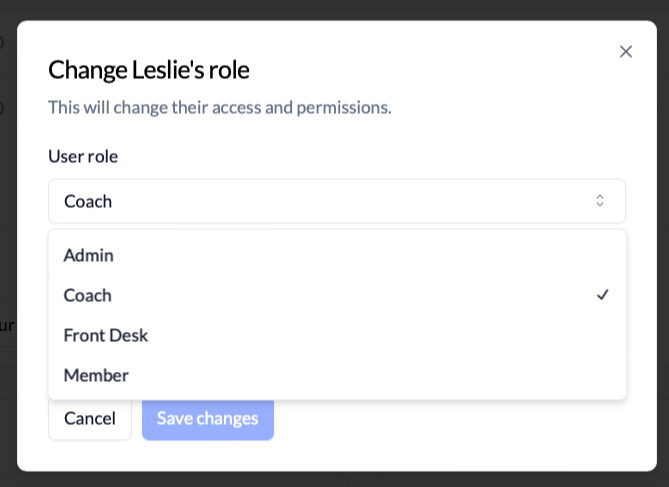This screenshot has width=669, height=487.
Task: Click the Cancel button
Action: [x=90, y=419]
